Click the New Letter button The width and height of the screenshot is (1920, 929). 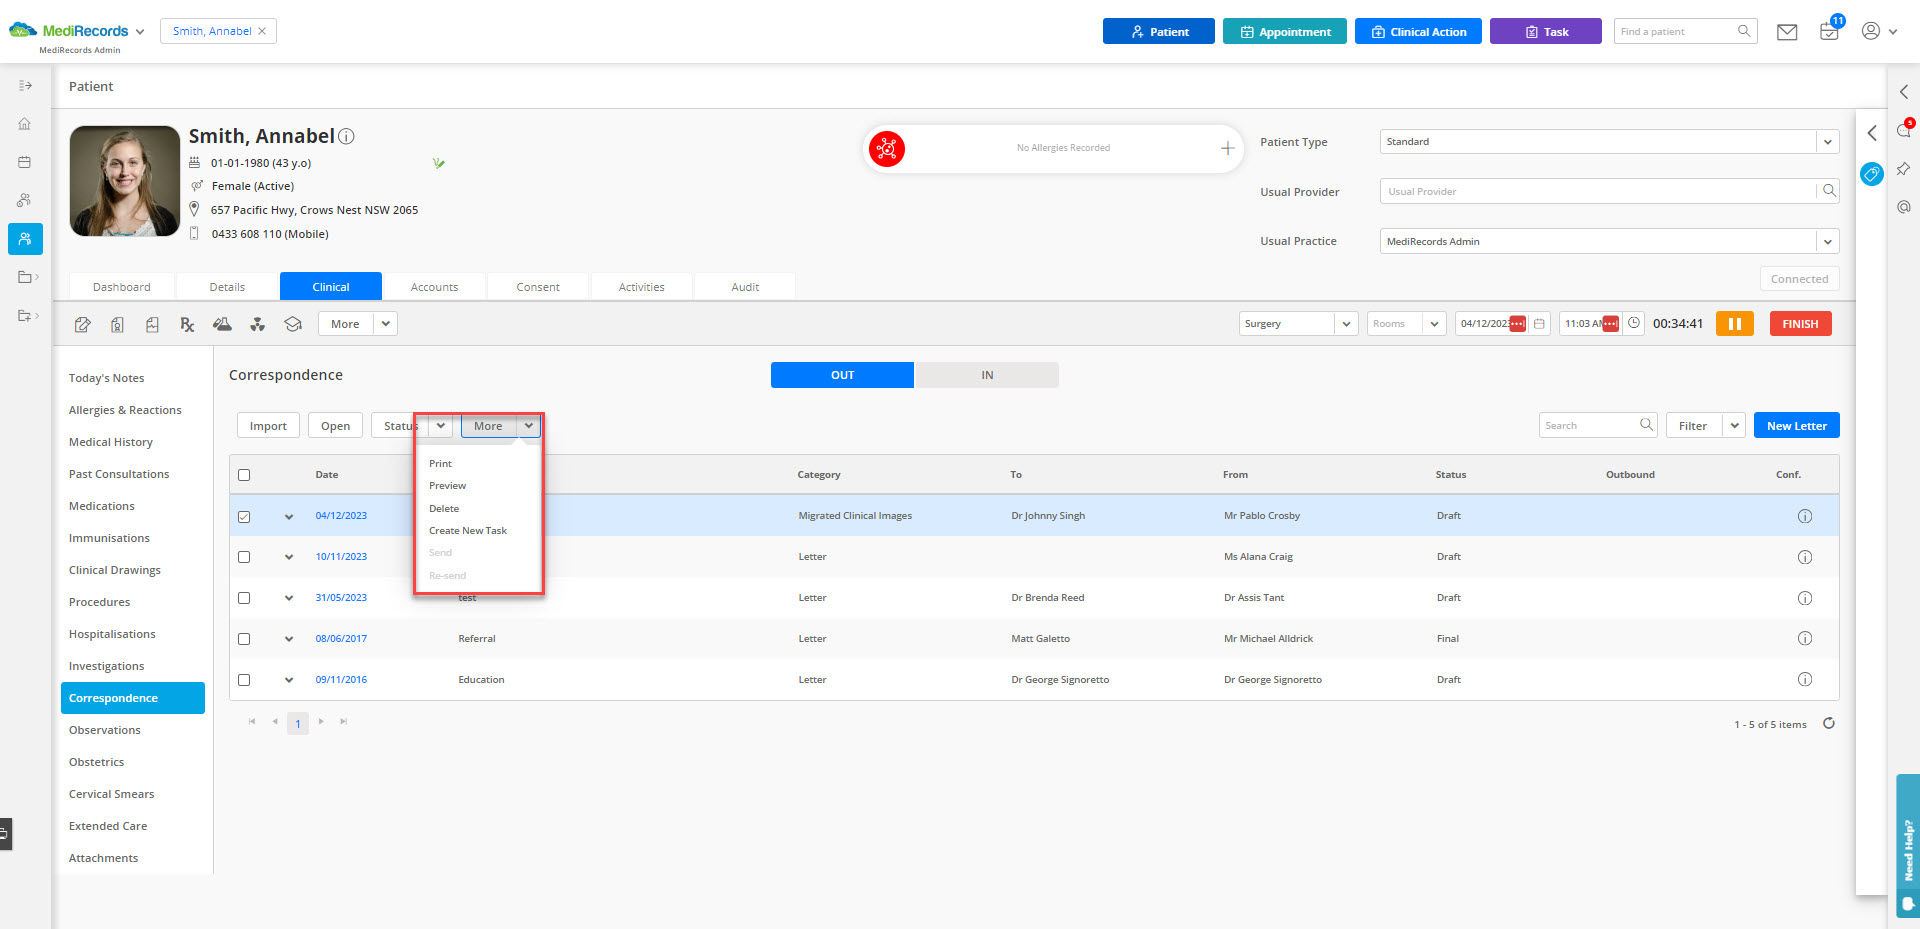click(x=1796, y=425)
